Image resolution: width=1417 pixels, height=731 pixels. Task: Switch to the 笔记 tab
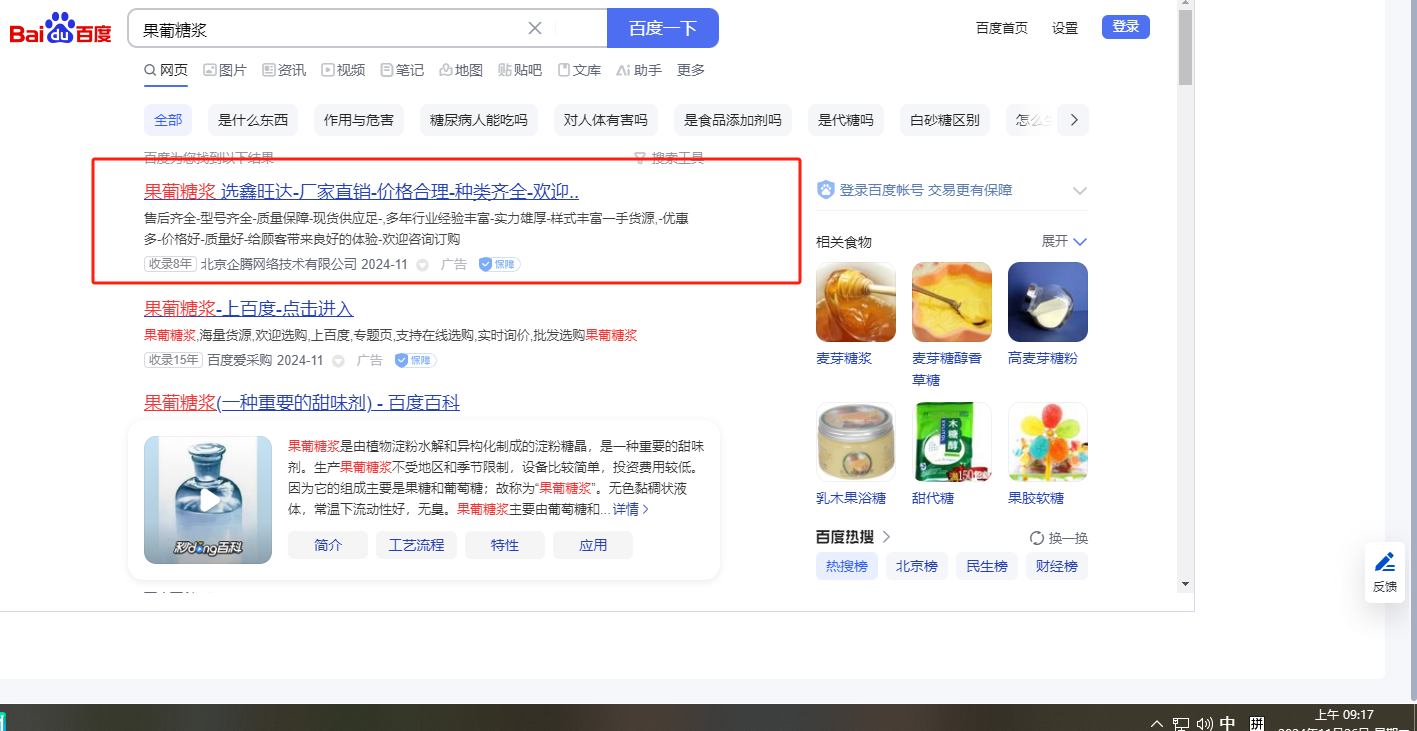tap(402, 70)
